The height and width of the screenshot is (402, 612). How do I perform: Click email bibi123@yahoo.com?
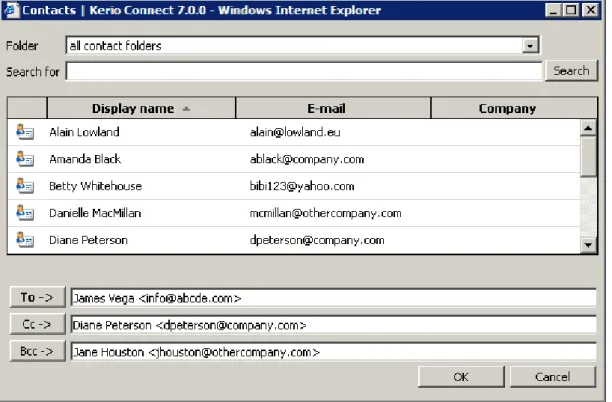click(x=302, y=186)
